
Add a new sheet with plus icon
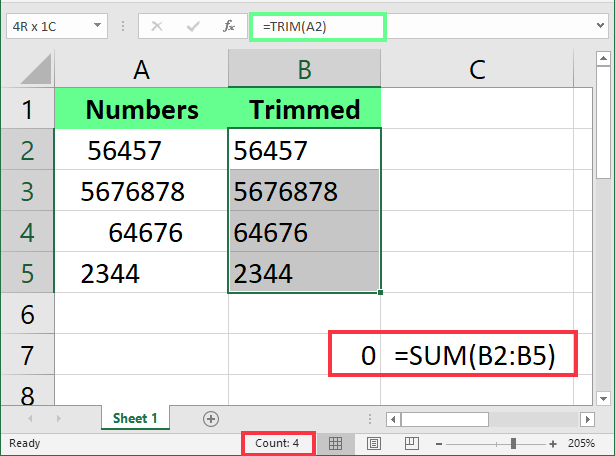point(211,419)
